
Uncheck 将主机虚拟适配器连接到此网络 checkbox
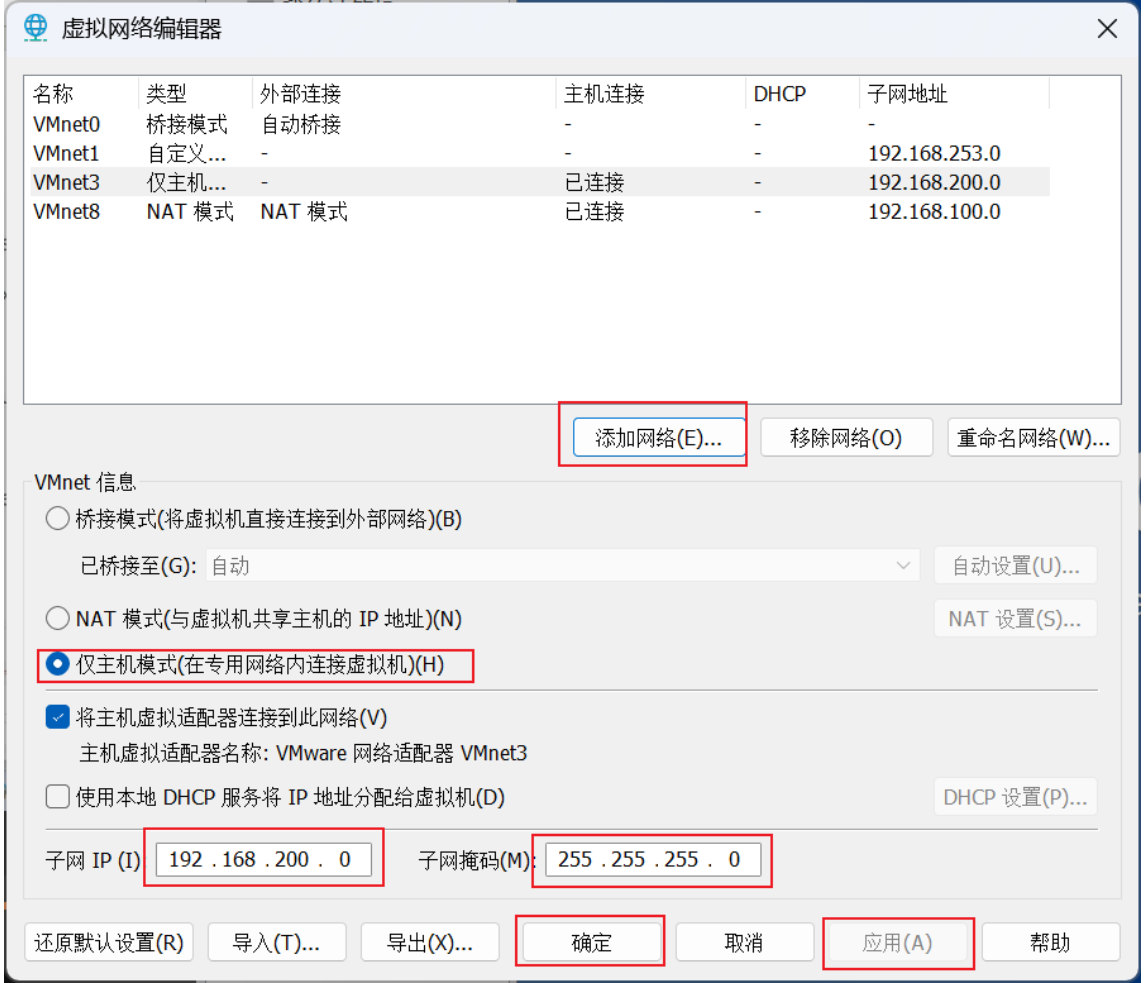[58, 717]
